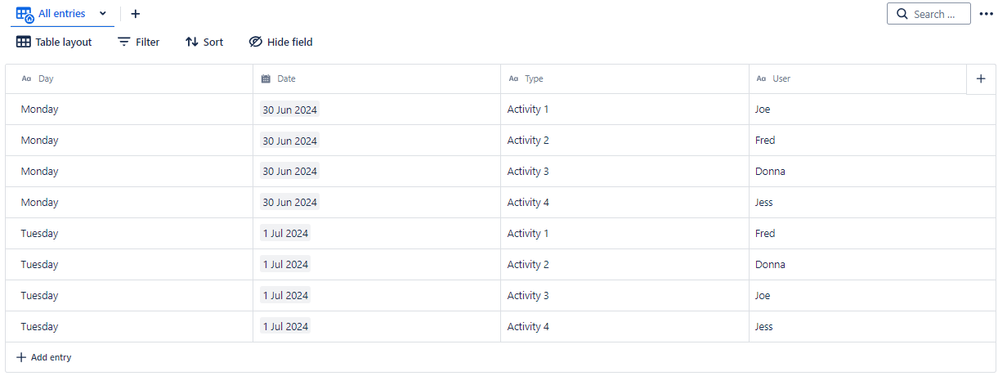
Task: Open the three-dot more options menu
Action: pyautogui.click(x=986, y=14)
